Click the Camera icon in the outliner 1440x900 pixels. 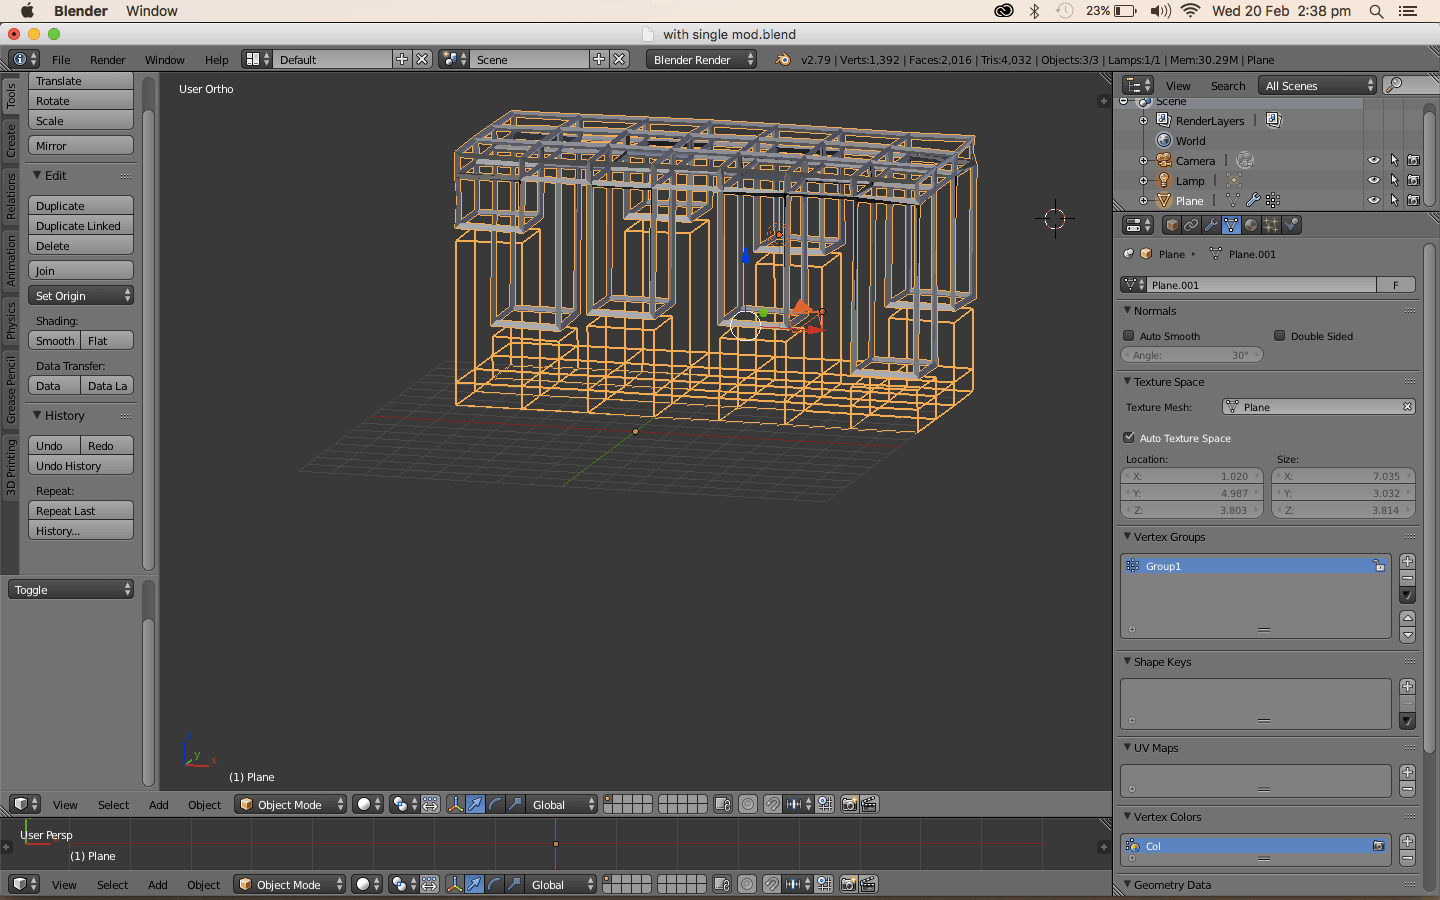click(x=1164, y=160)
